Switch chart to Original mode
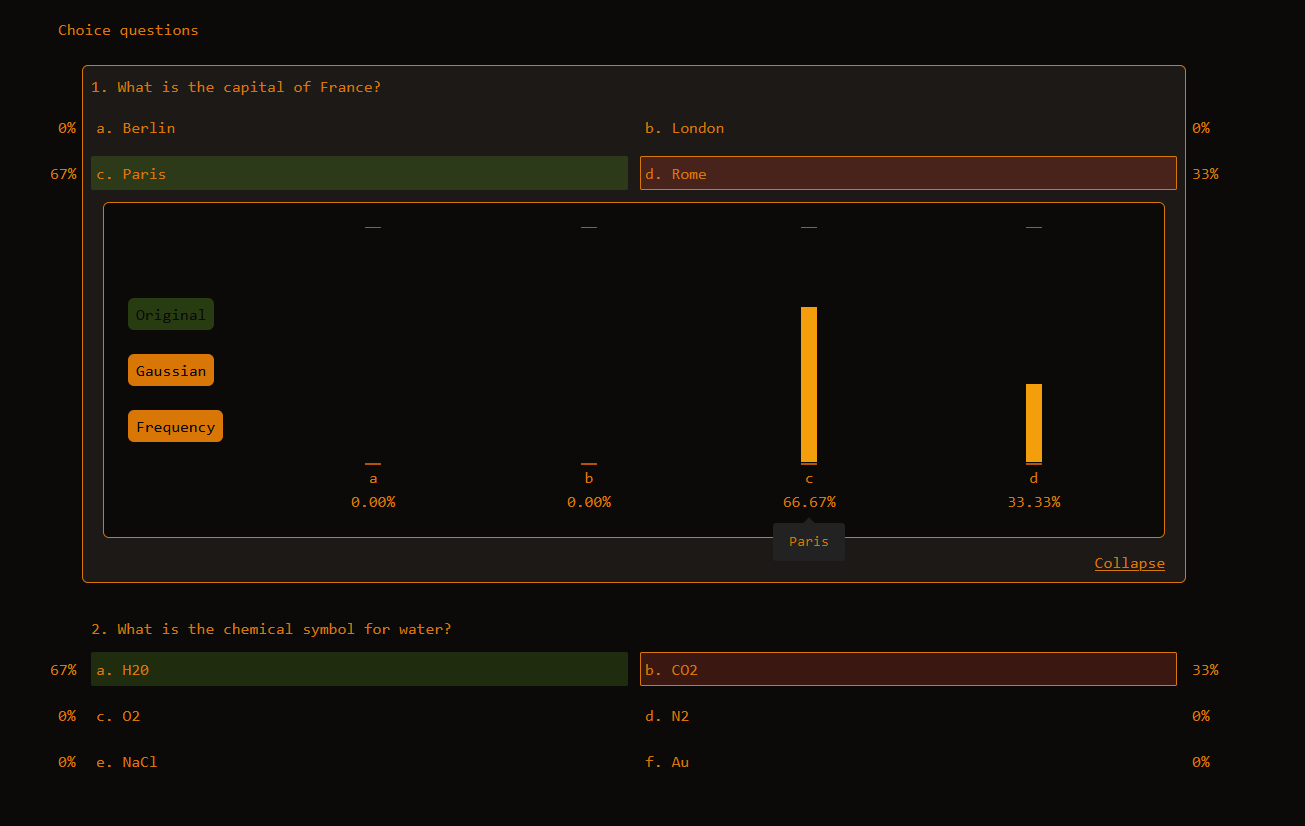The image size is (1305, 826). point(170,315)
